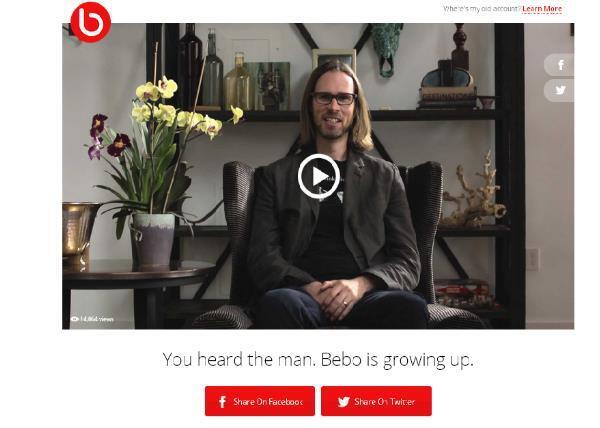The width and height of the screenshot is (600, 428).
Task: Open the Learn More link
Action: (x=542, y=9)
